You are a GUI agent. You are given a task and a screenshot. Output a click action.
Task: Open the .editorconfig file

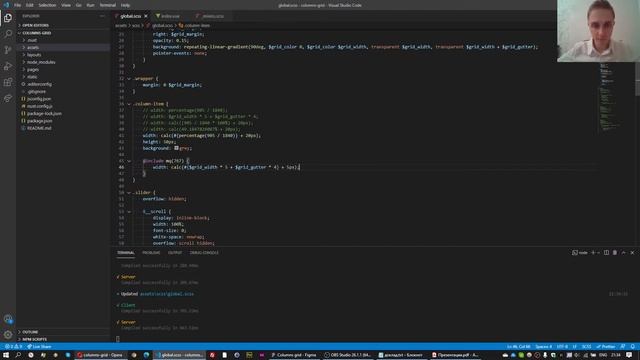(x=63, y=84)
